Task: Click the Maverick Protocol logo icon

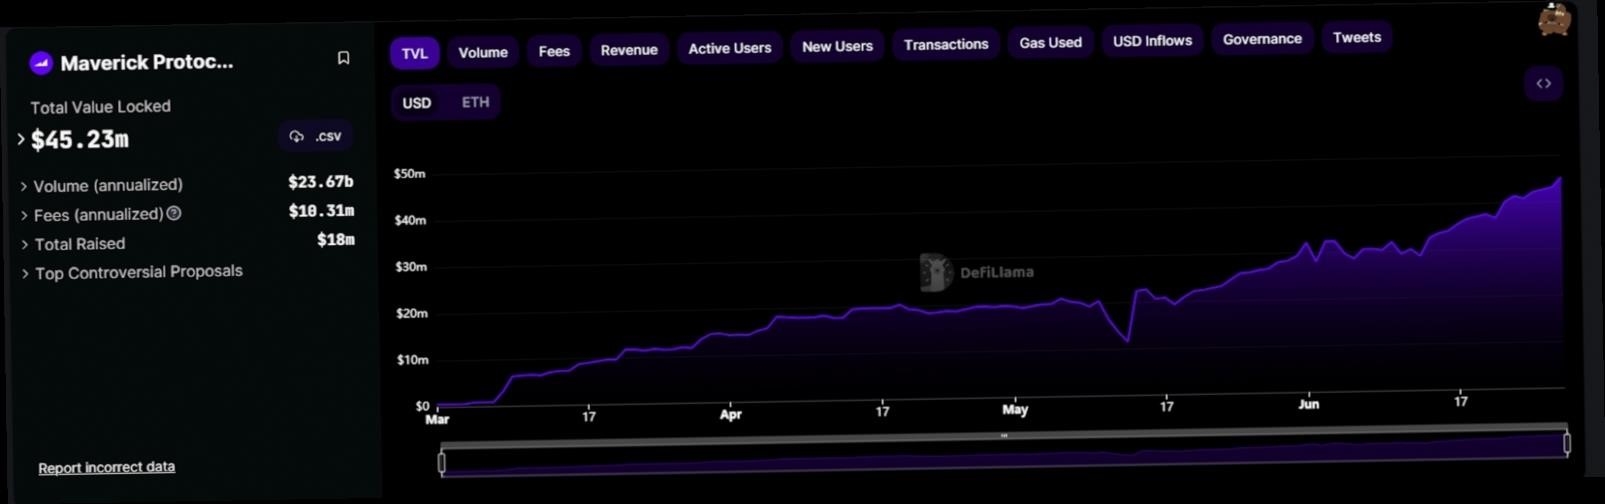Action: [x=41, y=63]
